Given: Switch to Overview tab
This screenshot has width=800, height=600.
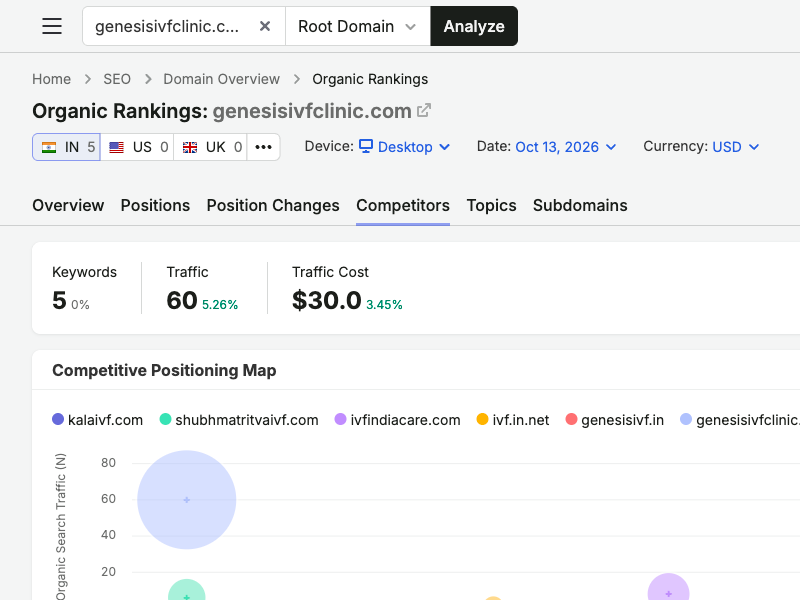Looking at the screenshot, I should point(68,205).
